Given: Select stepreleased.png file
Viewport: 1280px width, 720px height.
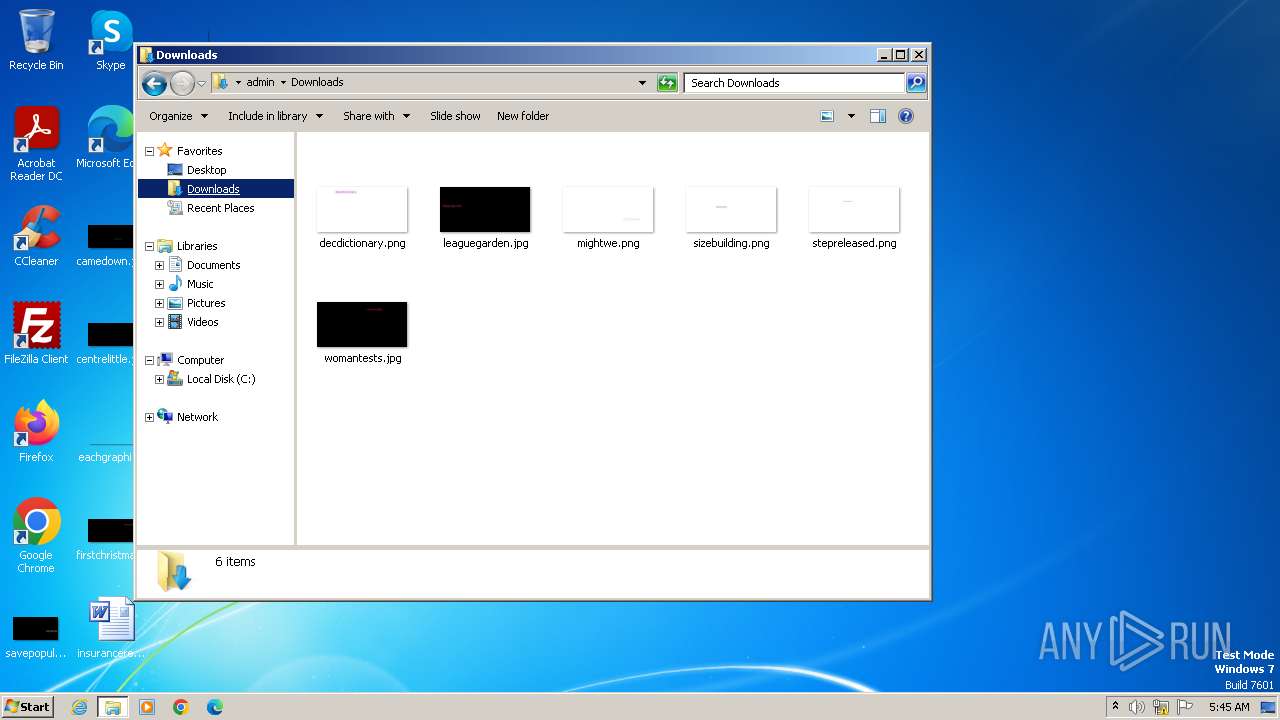Looking at the screenshot, I should point(854,218).
